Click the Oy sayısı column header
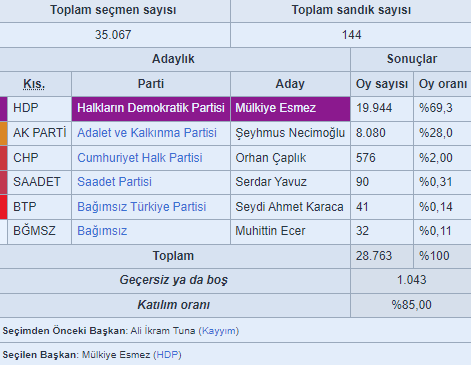Viewport: 471px width, 365px height. pyautogui.click(x=382, y=84)
